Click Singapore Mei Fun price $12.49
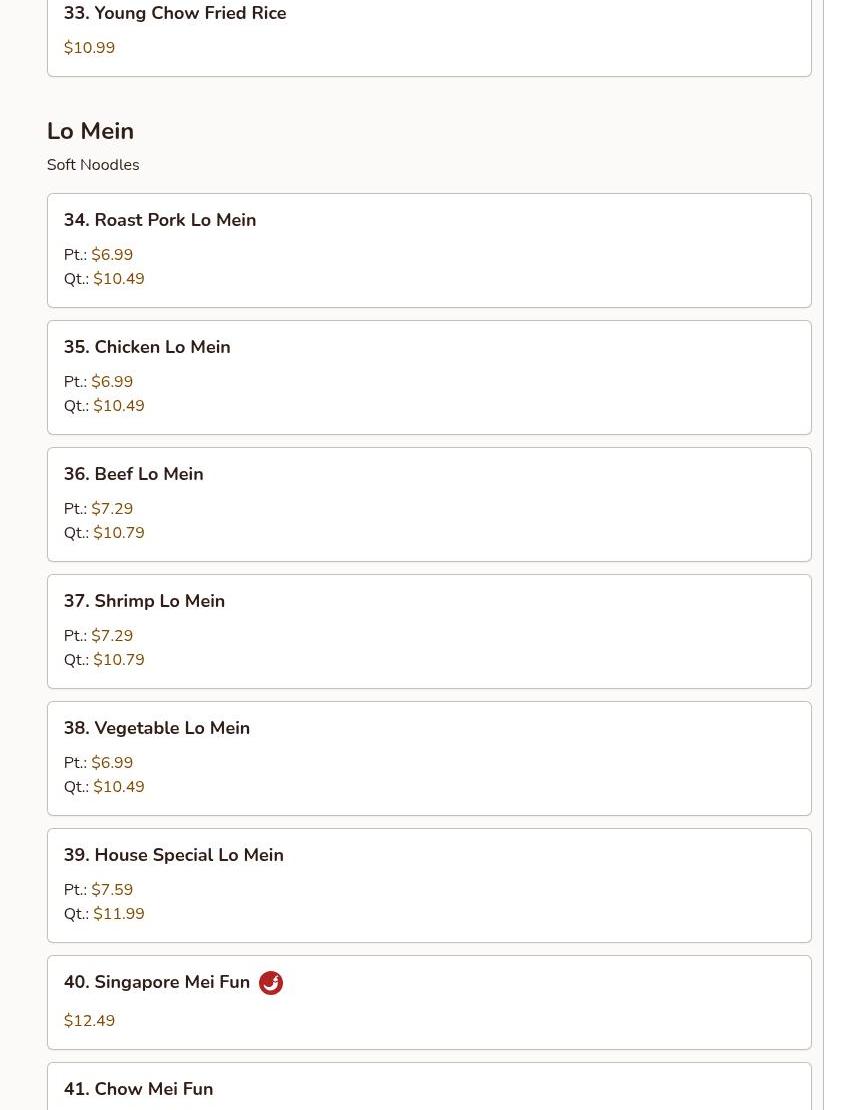Image resolution: width=844 pixels, height=1110 pixels. coord(89,1021)
